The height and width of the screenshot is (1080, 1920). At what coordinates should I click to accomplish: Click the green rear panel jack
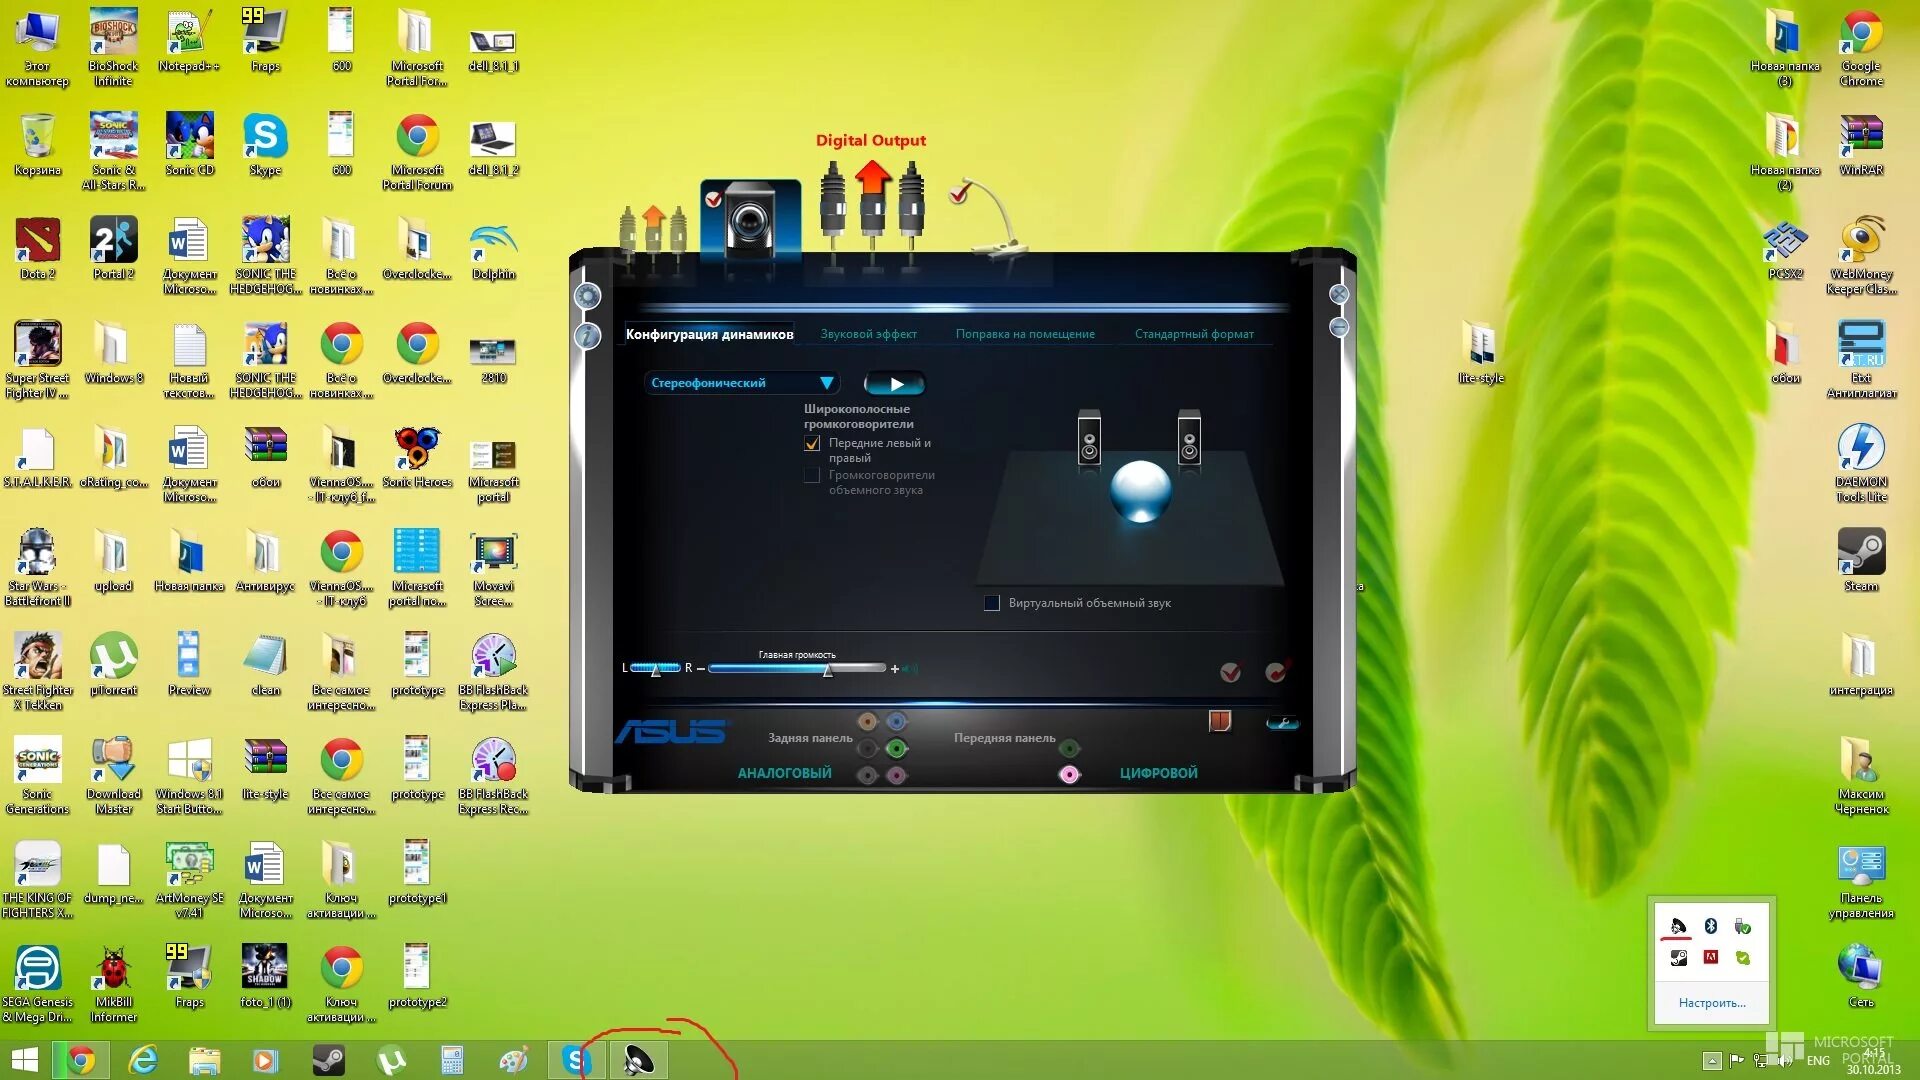point(897,747)
